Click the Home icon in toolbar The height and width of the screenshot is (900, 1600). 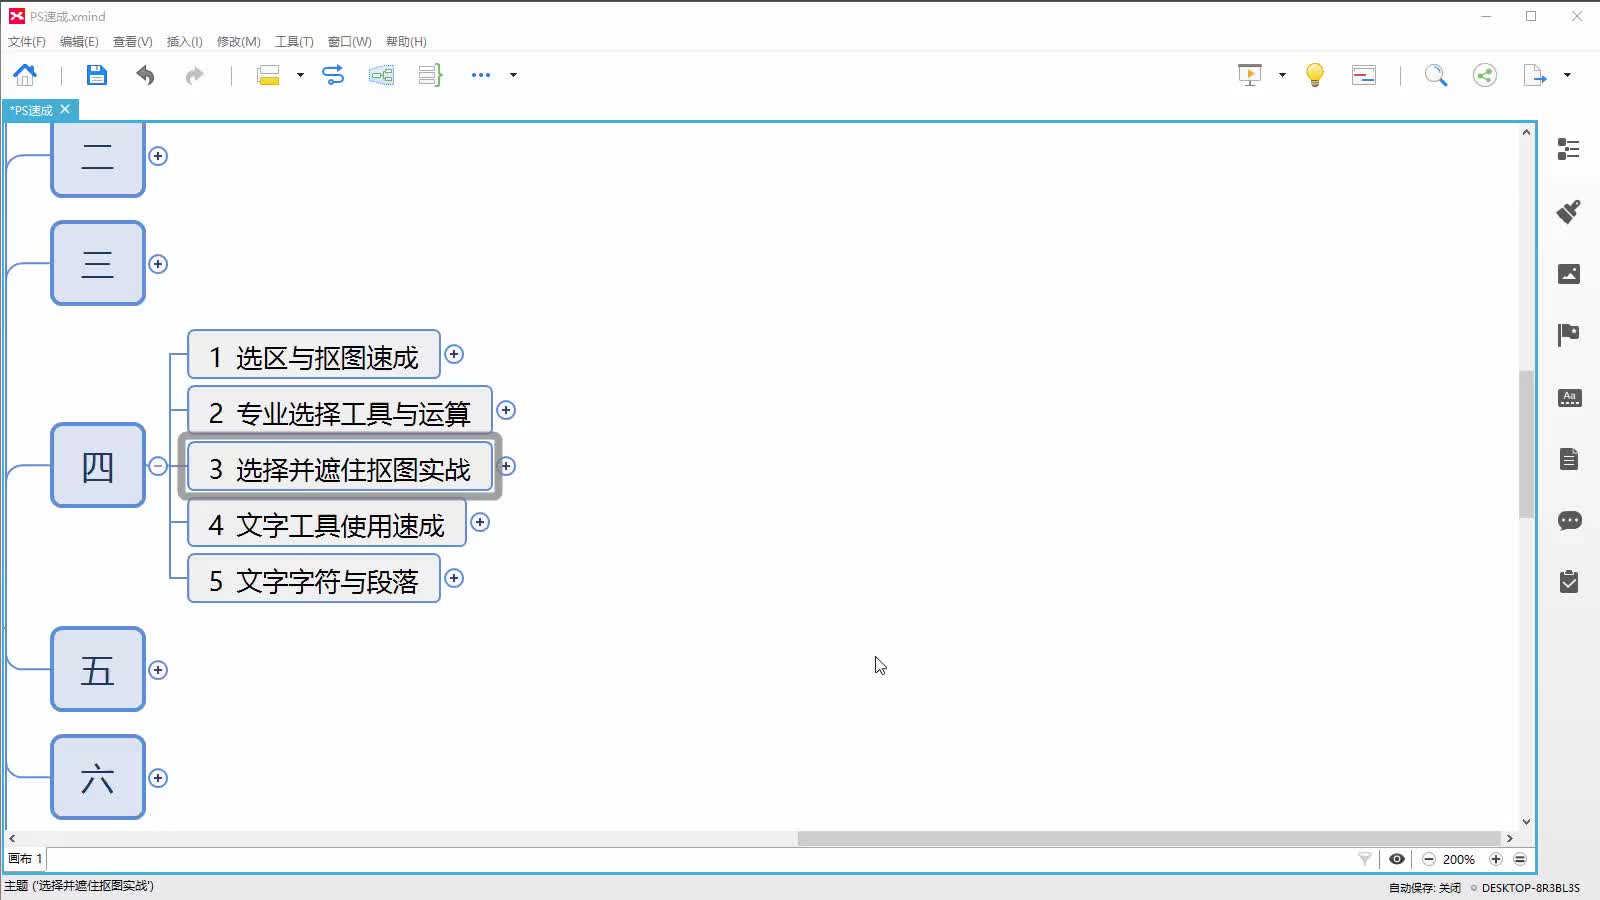pos(25,75)
